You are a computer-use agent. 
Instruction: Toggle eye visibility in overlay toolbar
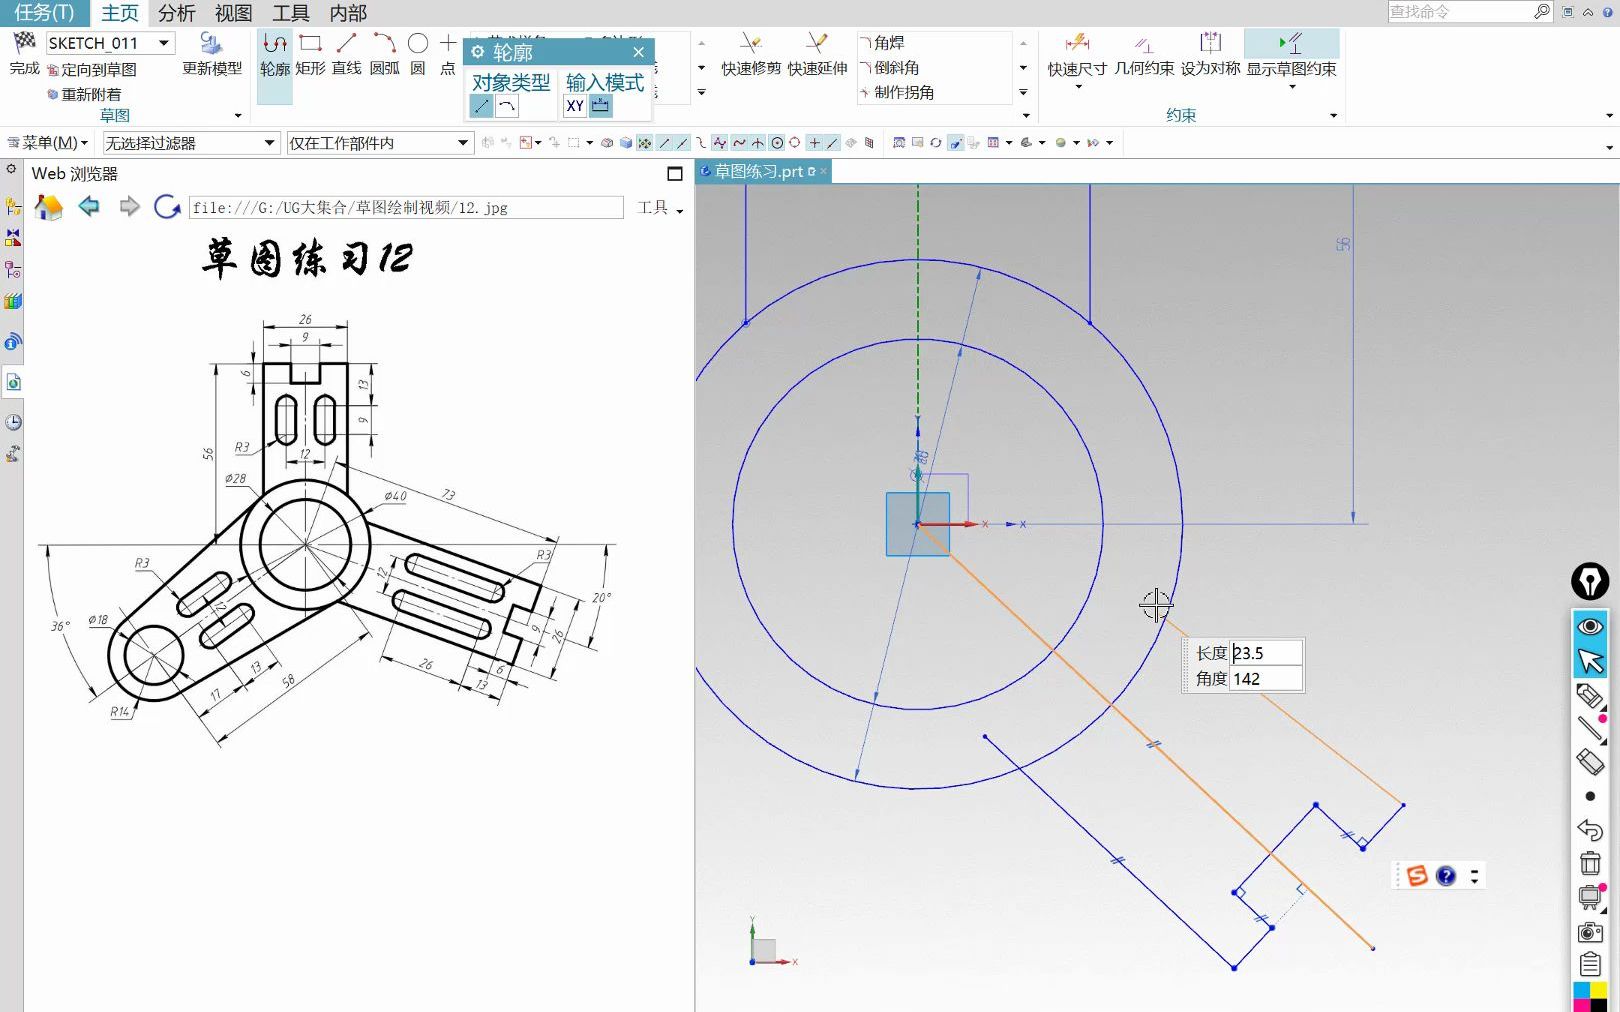1590,626
